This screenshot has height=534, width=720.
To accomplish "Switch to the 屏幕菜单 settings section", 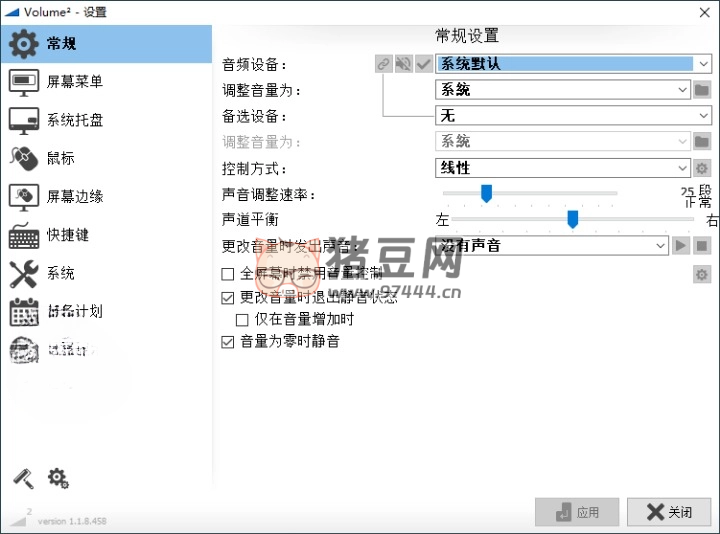I will pos(74,82).
